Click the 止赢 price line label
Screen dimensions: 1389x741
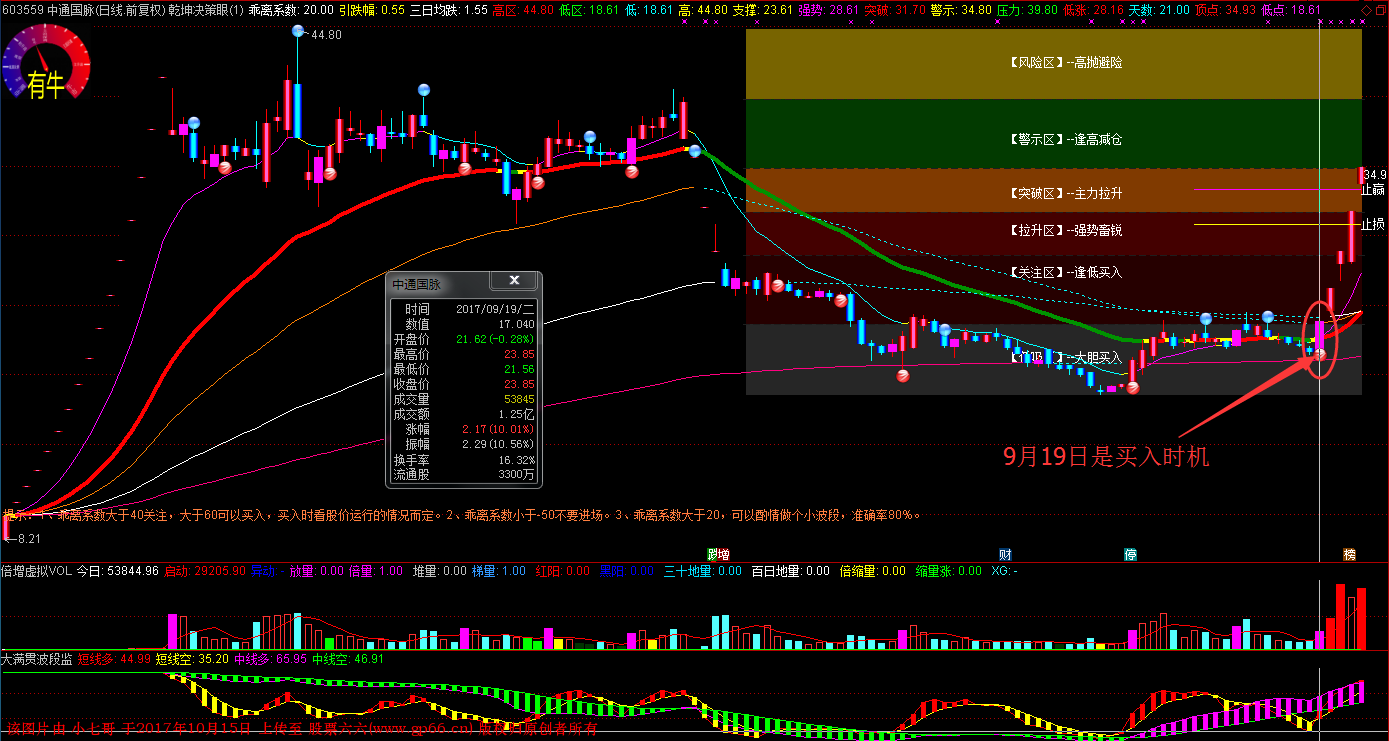[1372, 190]
